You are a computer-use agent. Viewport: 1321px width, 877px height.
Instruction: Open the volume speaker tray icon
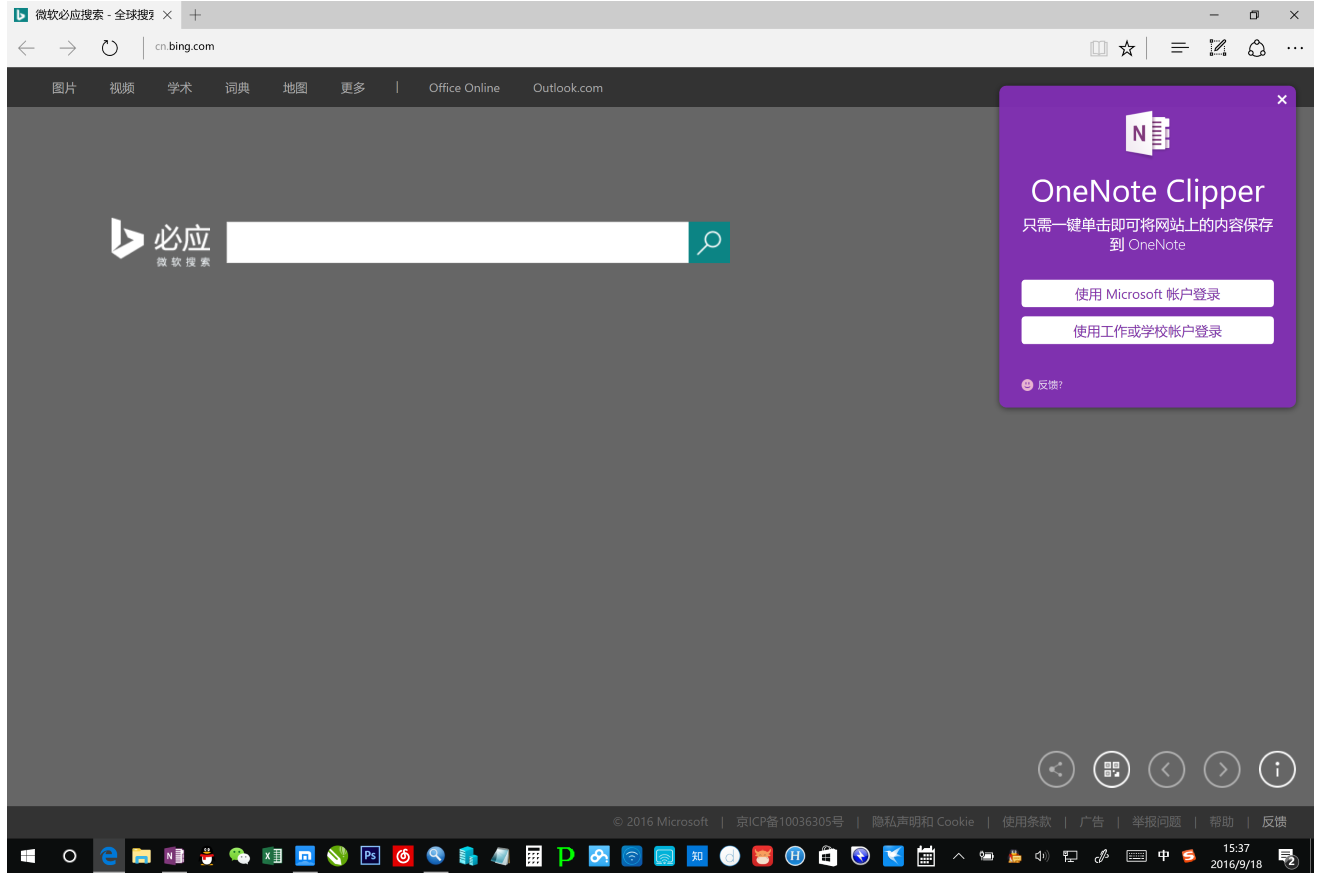[1042, 856]
